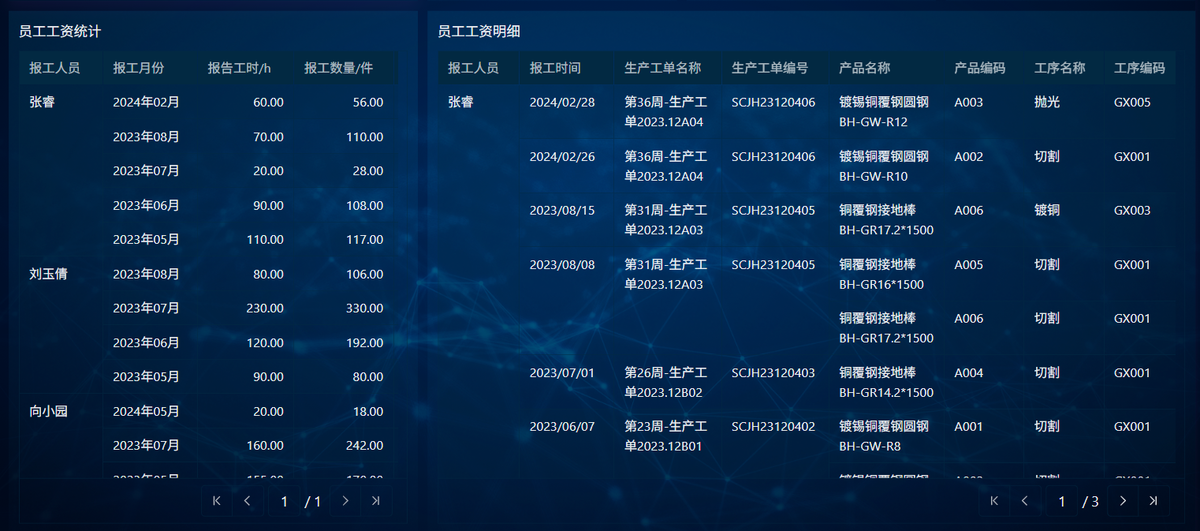1200x531 pixels.
Task: Jump to last page in salary statistics panel
Action: click(x=376, y=501)
